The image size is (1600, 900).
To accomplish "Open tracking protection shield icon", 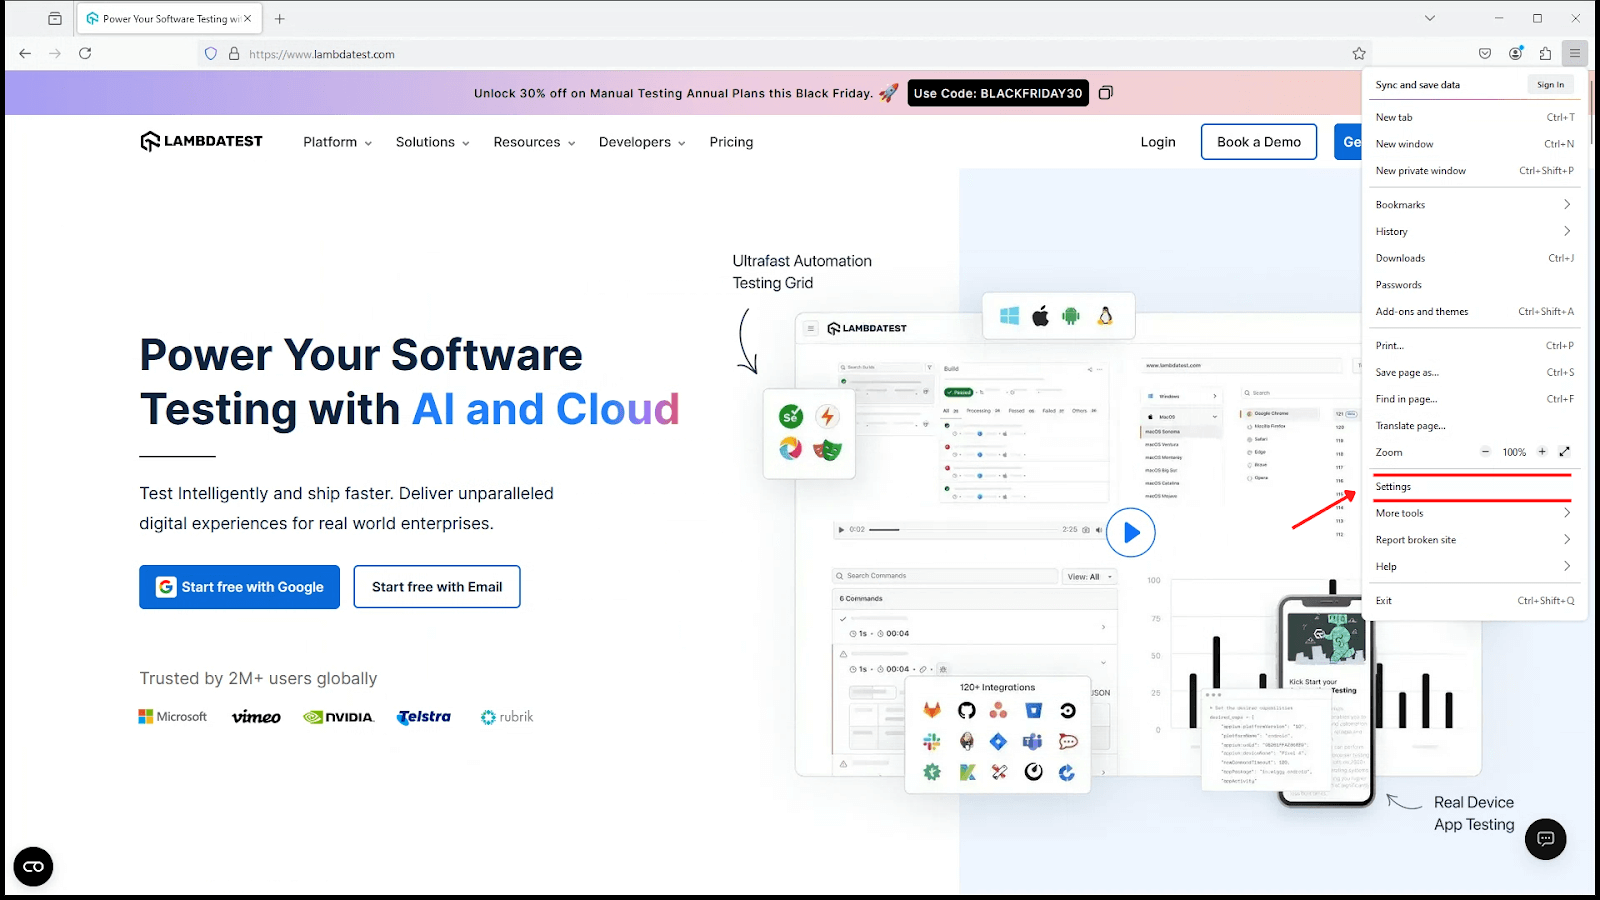I will pyautogui.click(x=211, y=54).
